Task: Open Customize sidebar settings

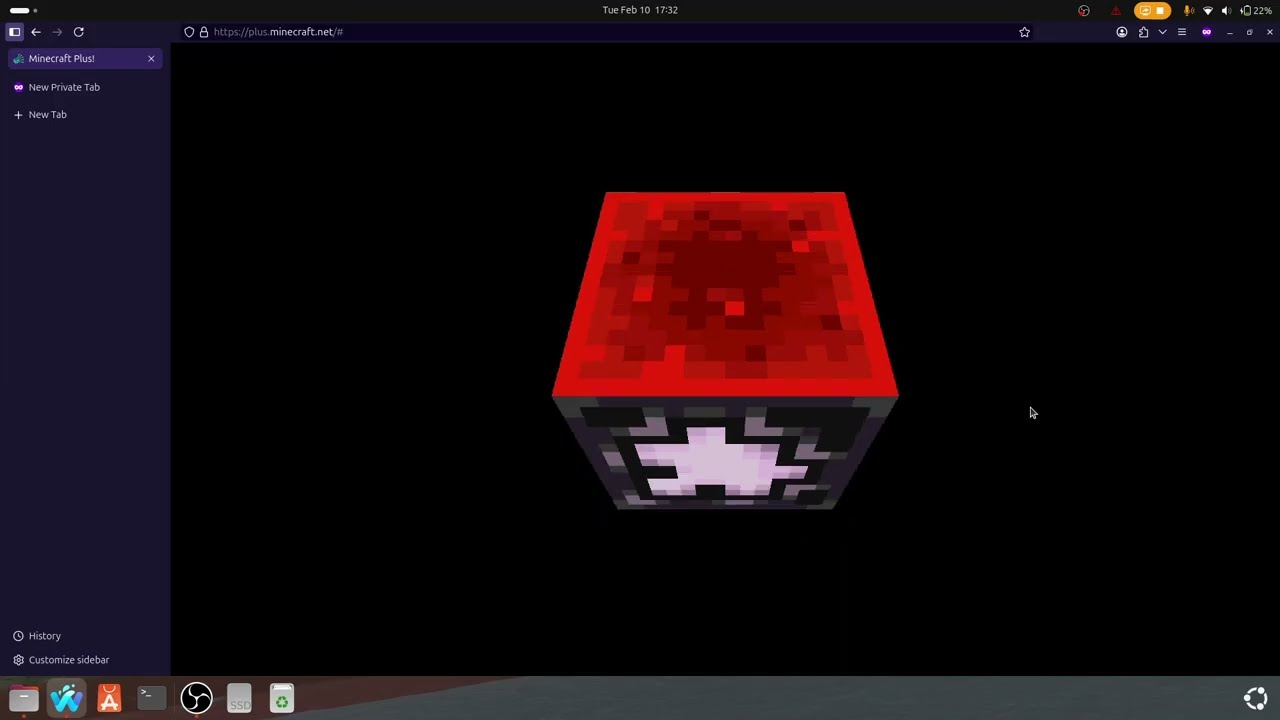Action: click(61, 660)
